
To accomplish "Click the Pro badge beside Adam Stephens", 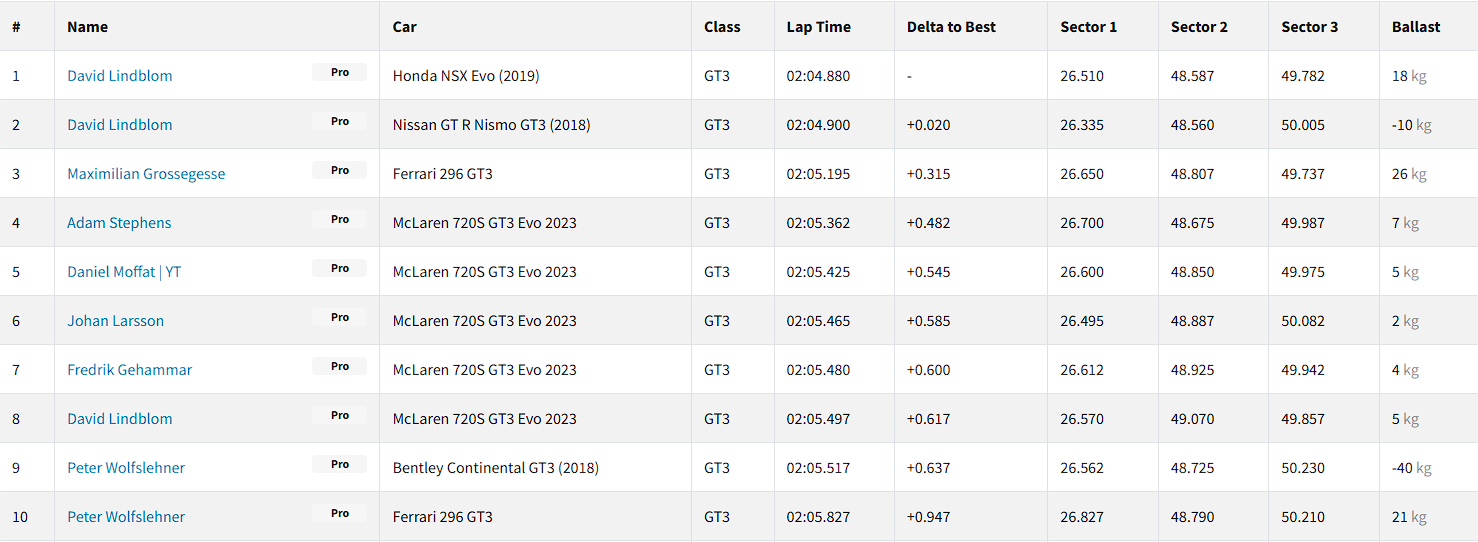I will (339, 219).
